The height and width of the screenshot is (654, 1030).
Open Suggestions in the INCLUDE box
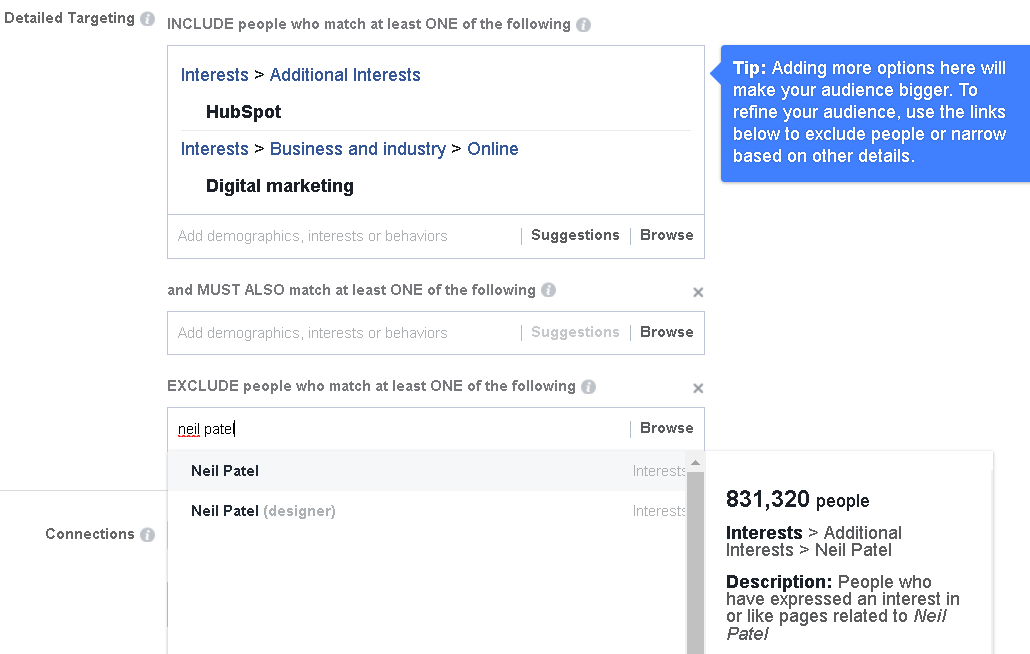pos(575,236)
